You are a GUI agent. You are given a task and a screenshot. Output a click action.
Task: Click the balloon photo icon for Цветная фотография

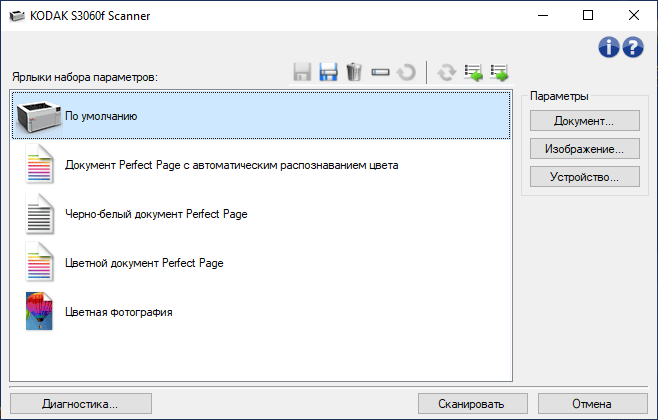pyautogui.click(x=39, y=311)
